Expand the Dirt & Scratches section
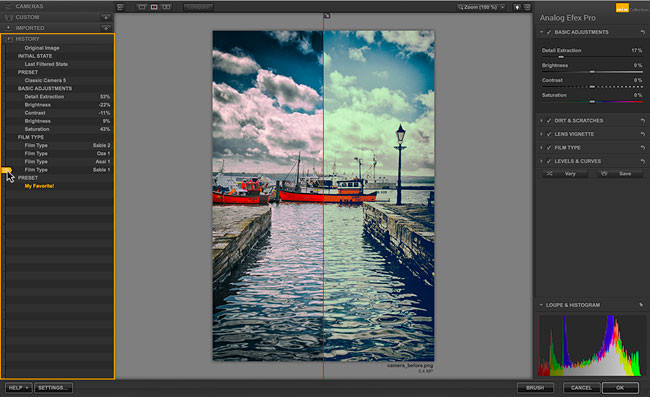 point(541,120)
